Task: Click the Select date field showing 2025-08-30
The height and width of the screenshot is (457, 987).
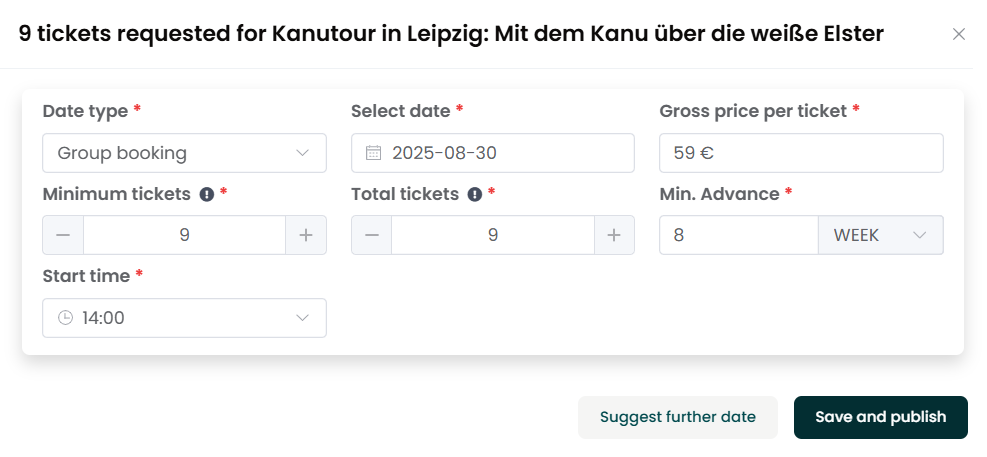Action: pos(493,153)
